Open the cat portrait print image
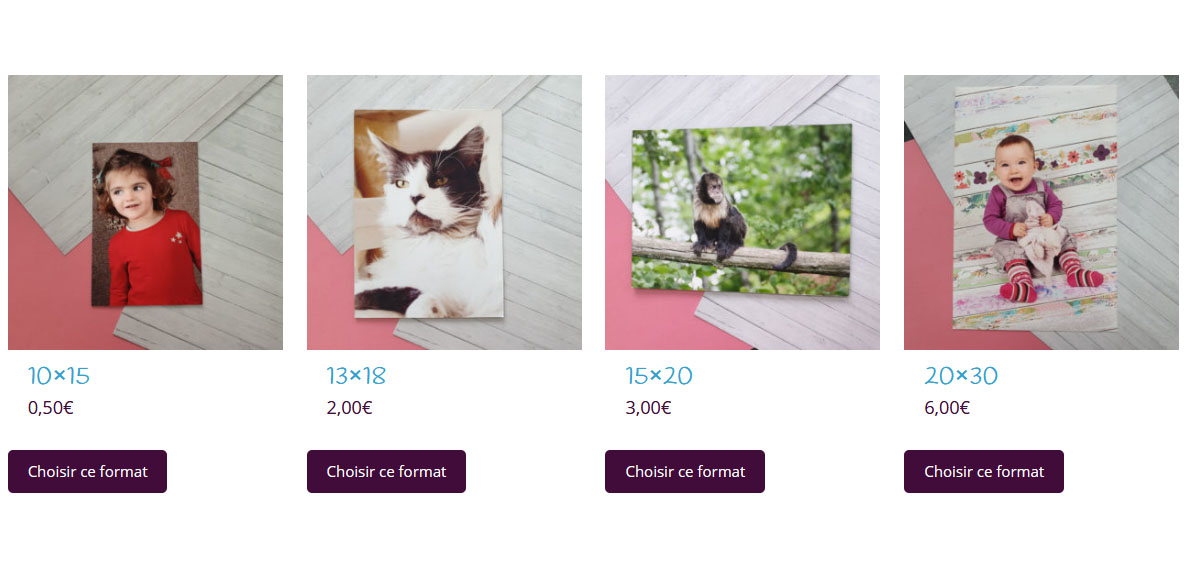Image resolution: width=1190 pixels, height=573 pixels. pos(444,213)
